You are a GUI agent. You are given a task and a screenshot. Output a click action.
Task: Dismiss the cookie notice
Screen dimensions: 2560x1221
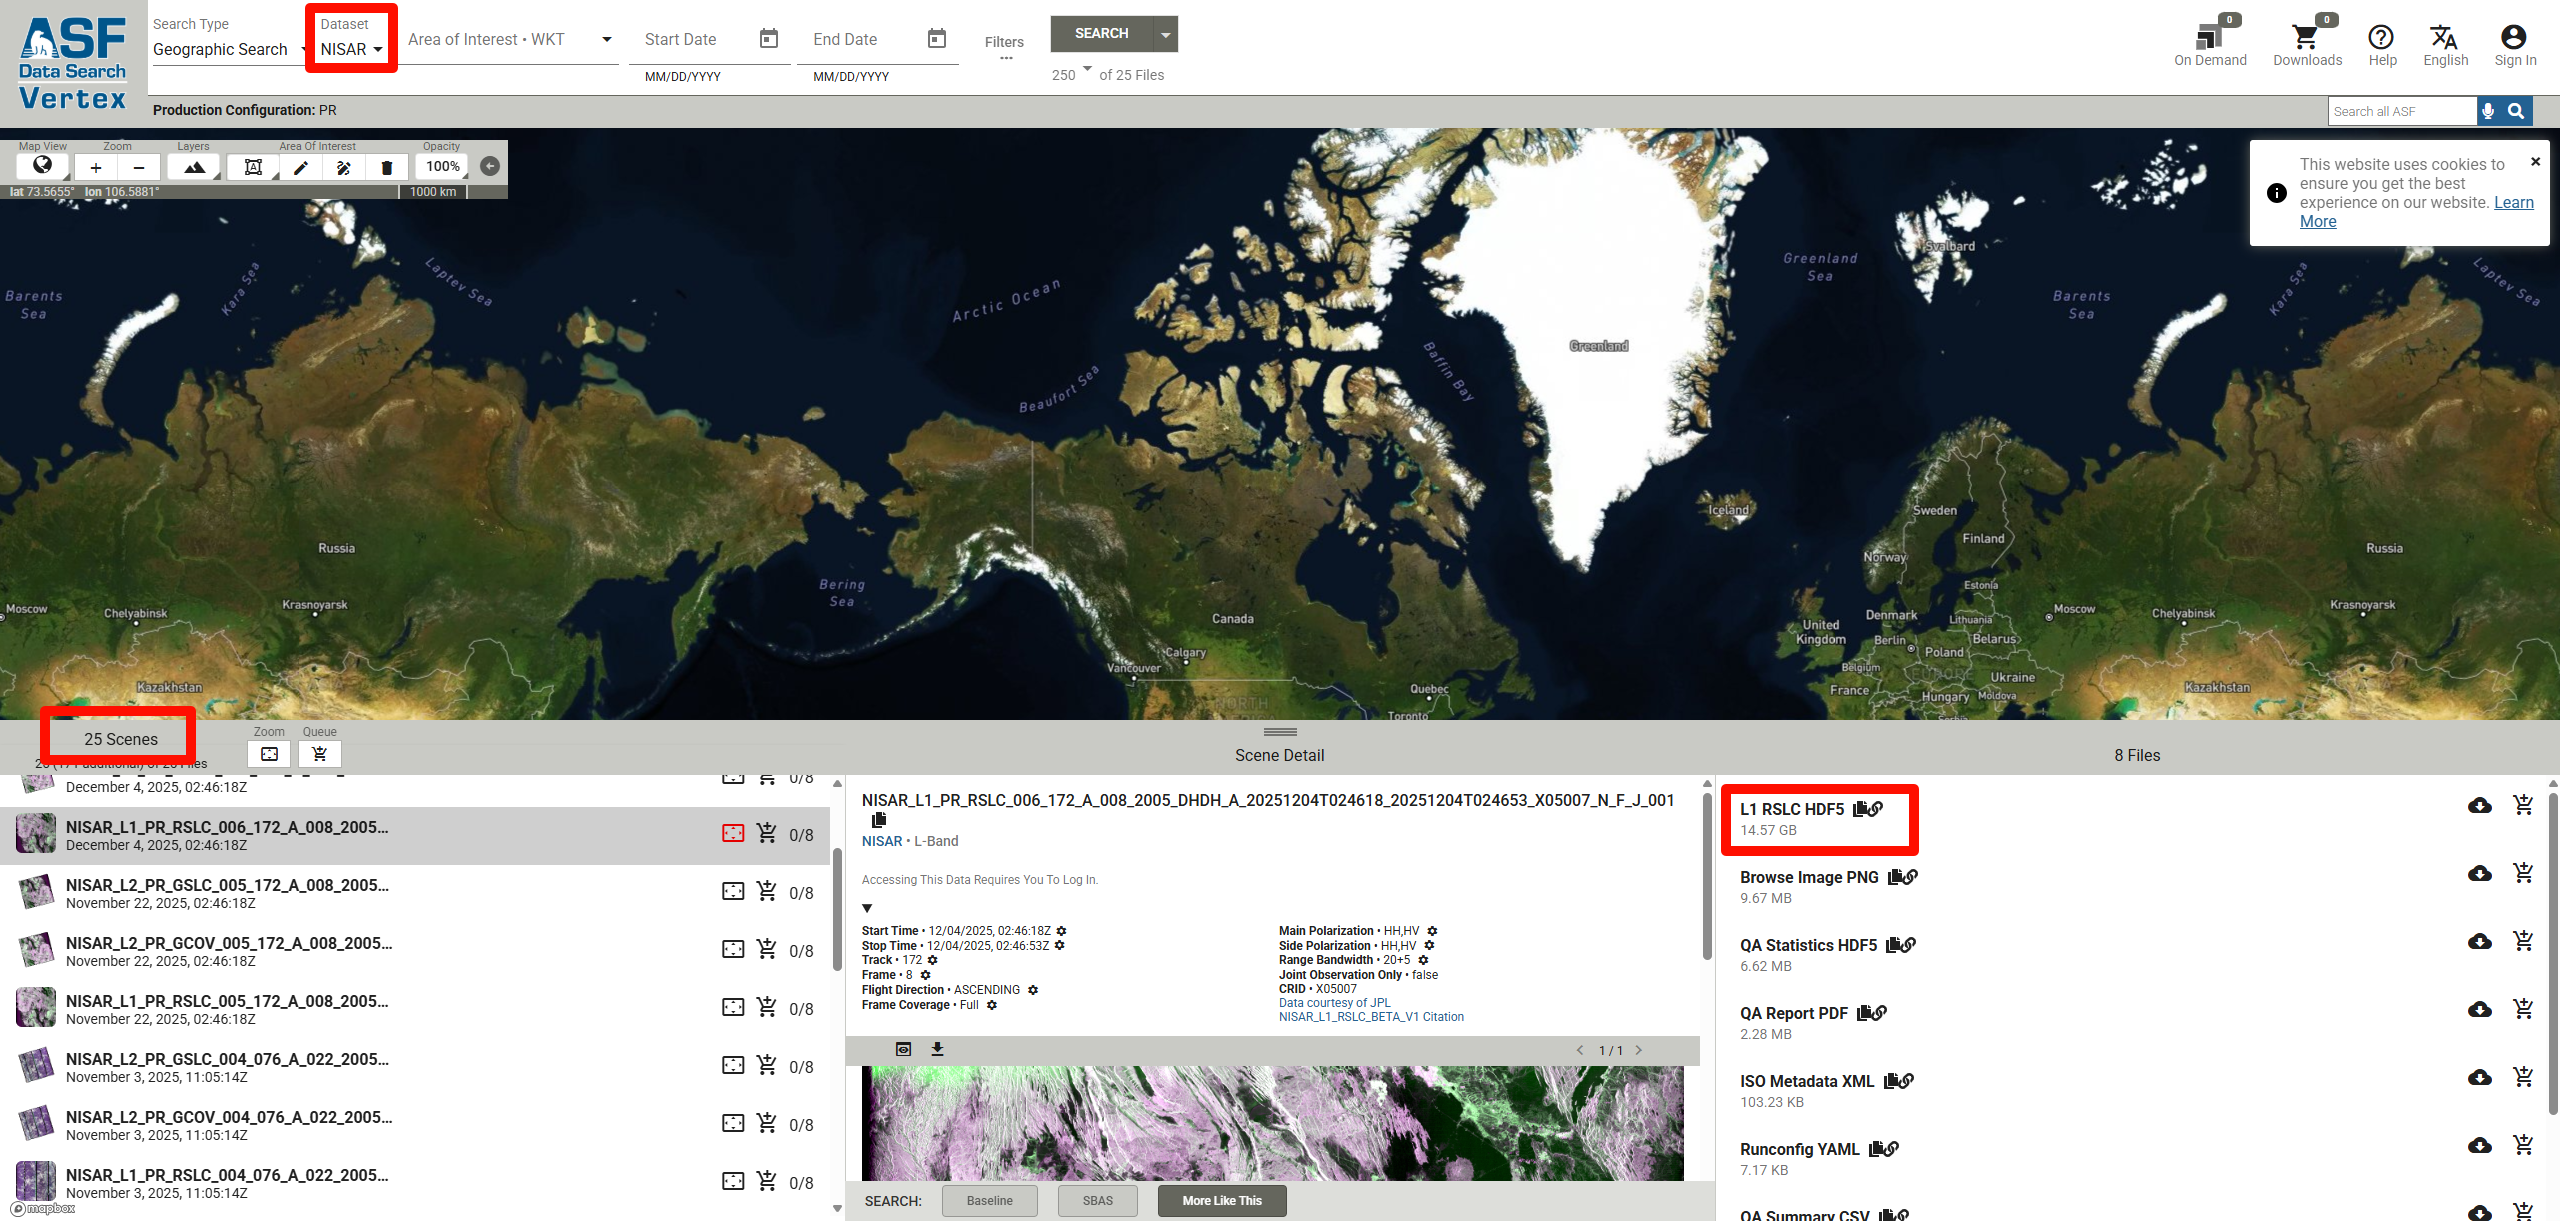coord(2535,161)
